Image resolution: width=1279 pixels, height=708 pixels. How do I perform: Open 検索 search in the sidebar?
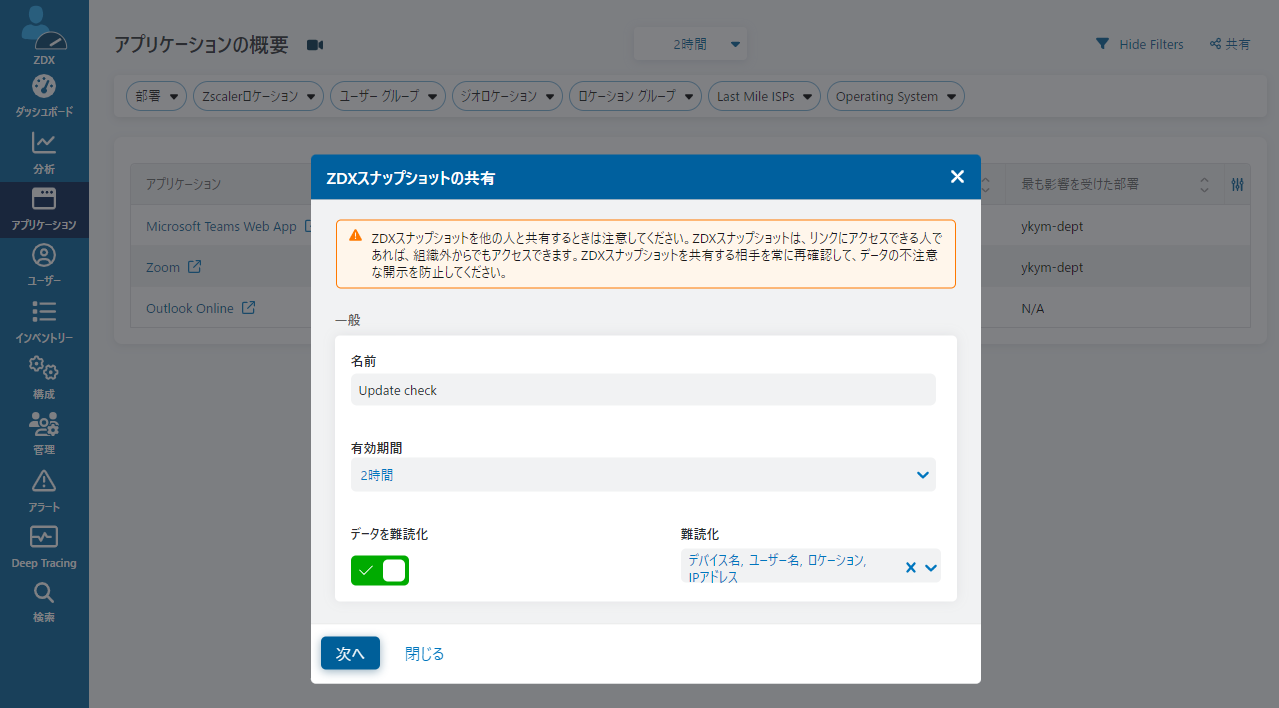[44, 603]
